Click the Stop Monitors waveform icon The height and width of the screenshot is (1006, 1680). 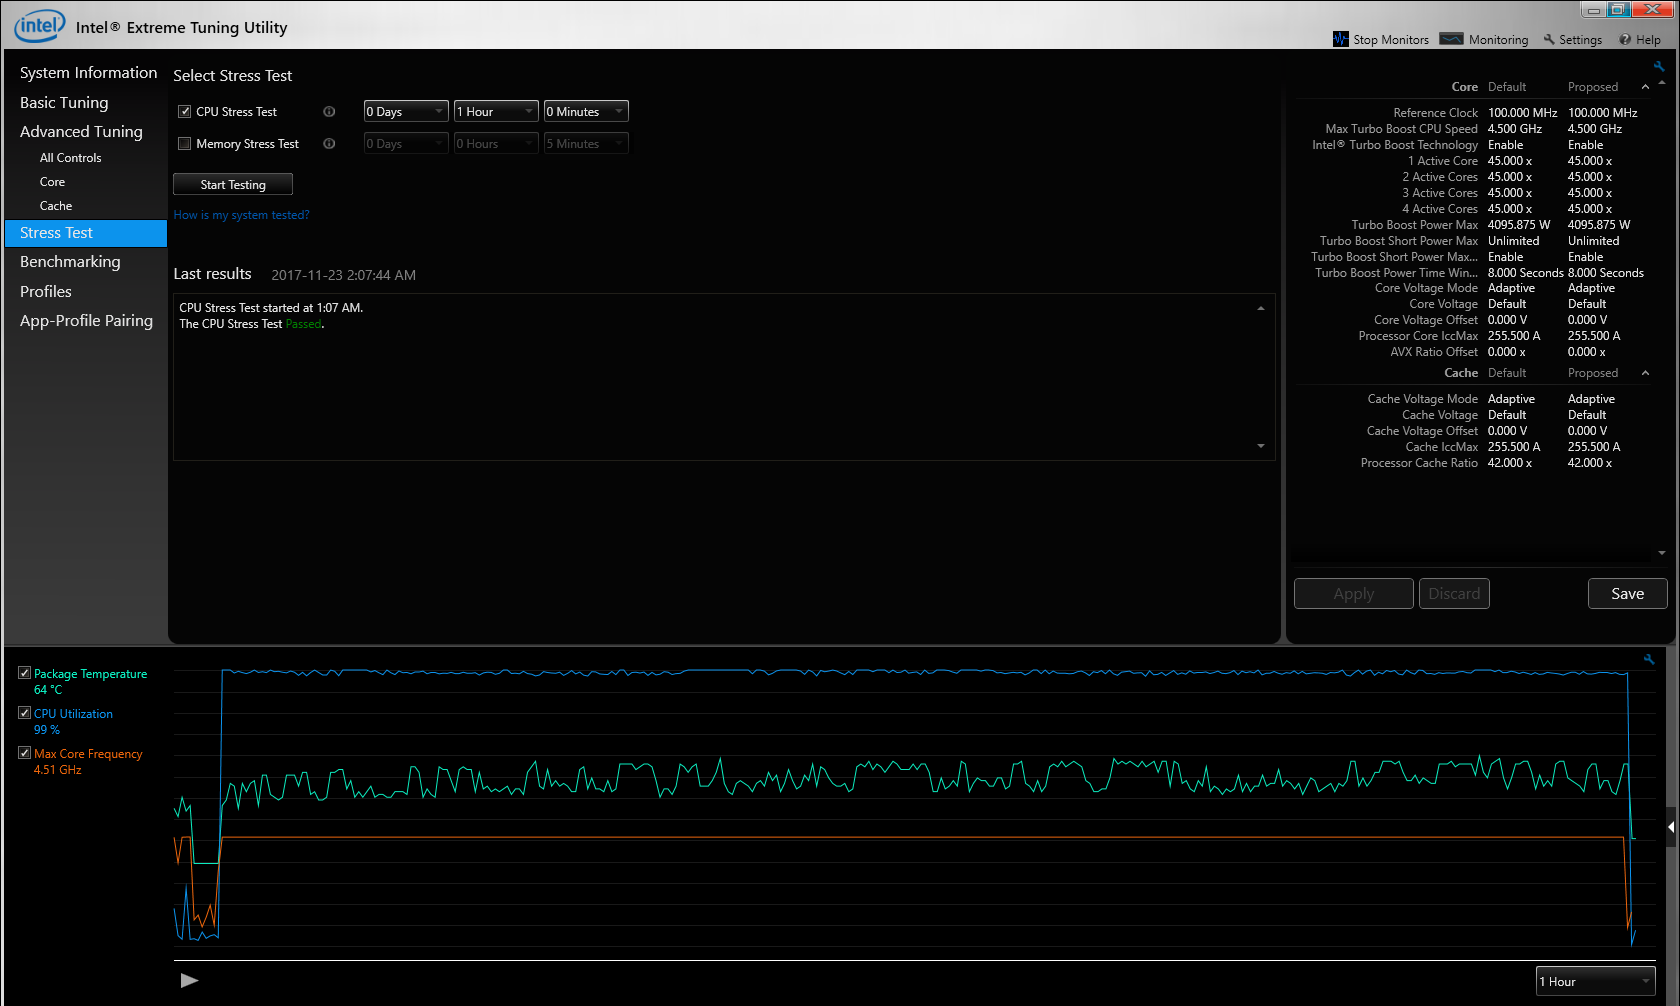[x=1341, y=39]
